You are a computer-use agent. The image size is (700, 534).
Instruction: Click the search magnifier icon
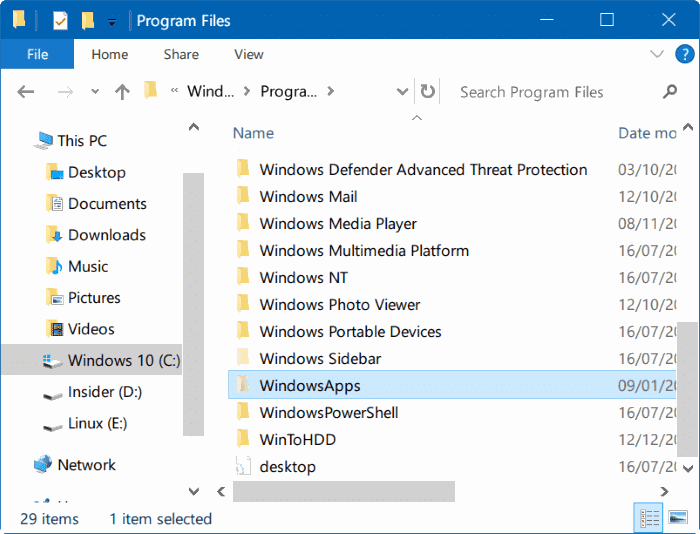pos(670,92)
